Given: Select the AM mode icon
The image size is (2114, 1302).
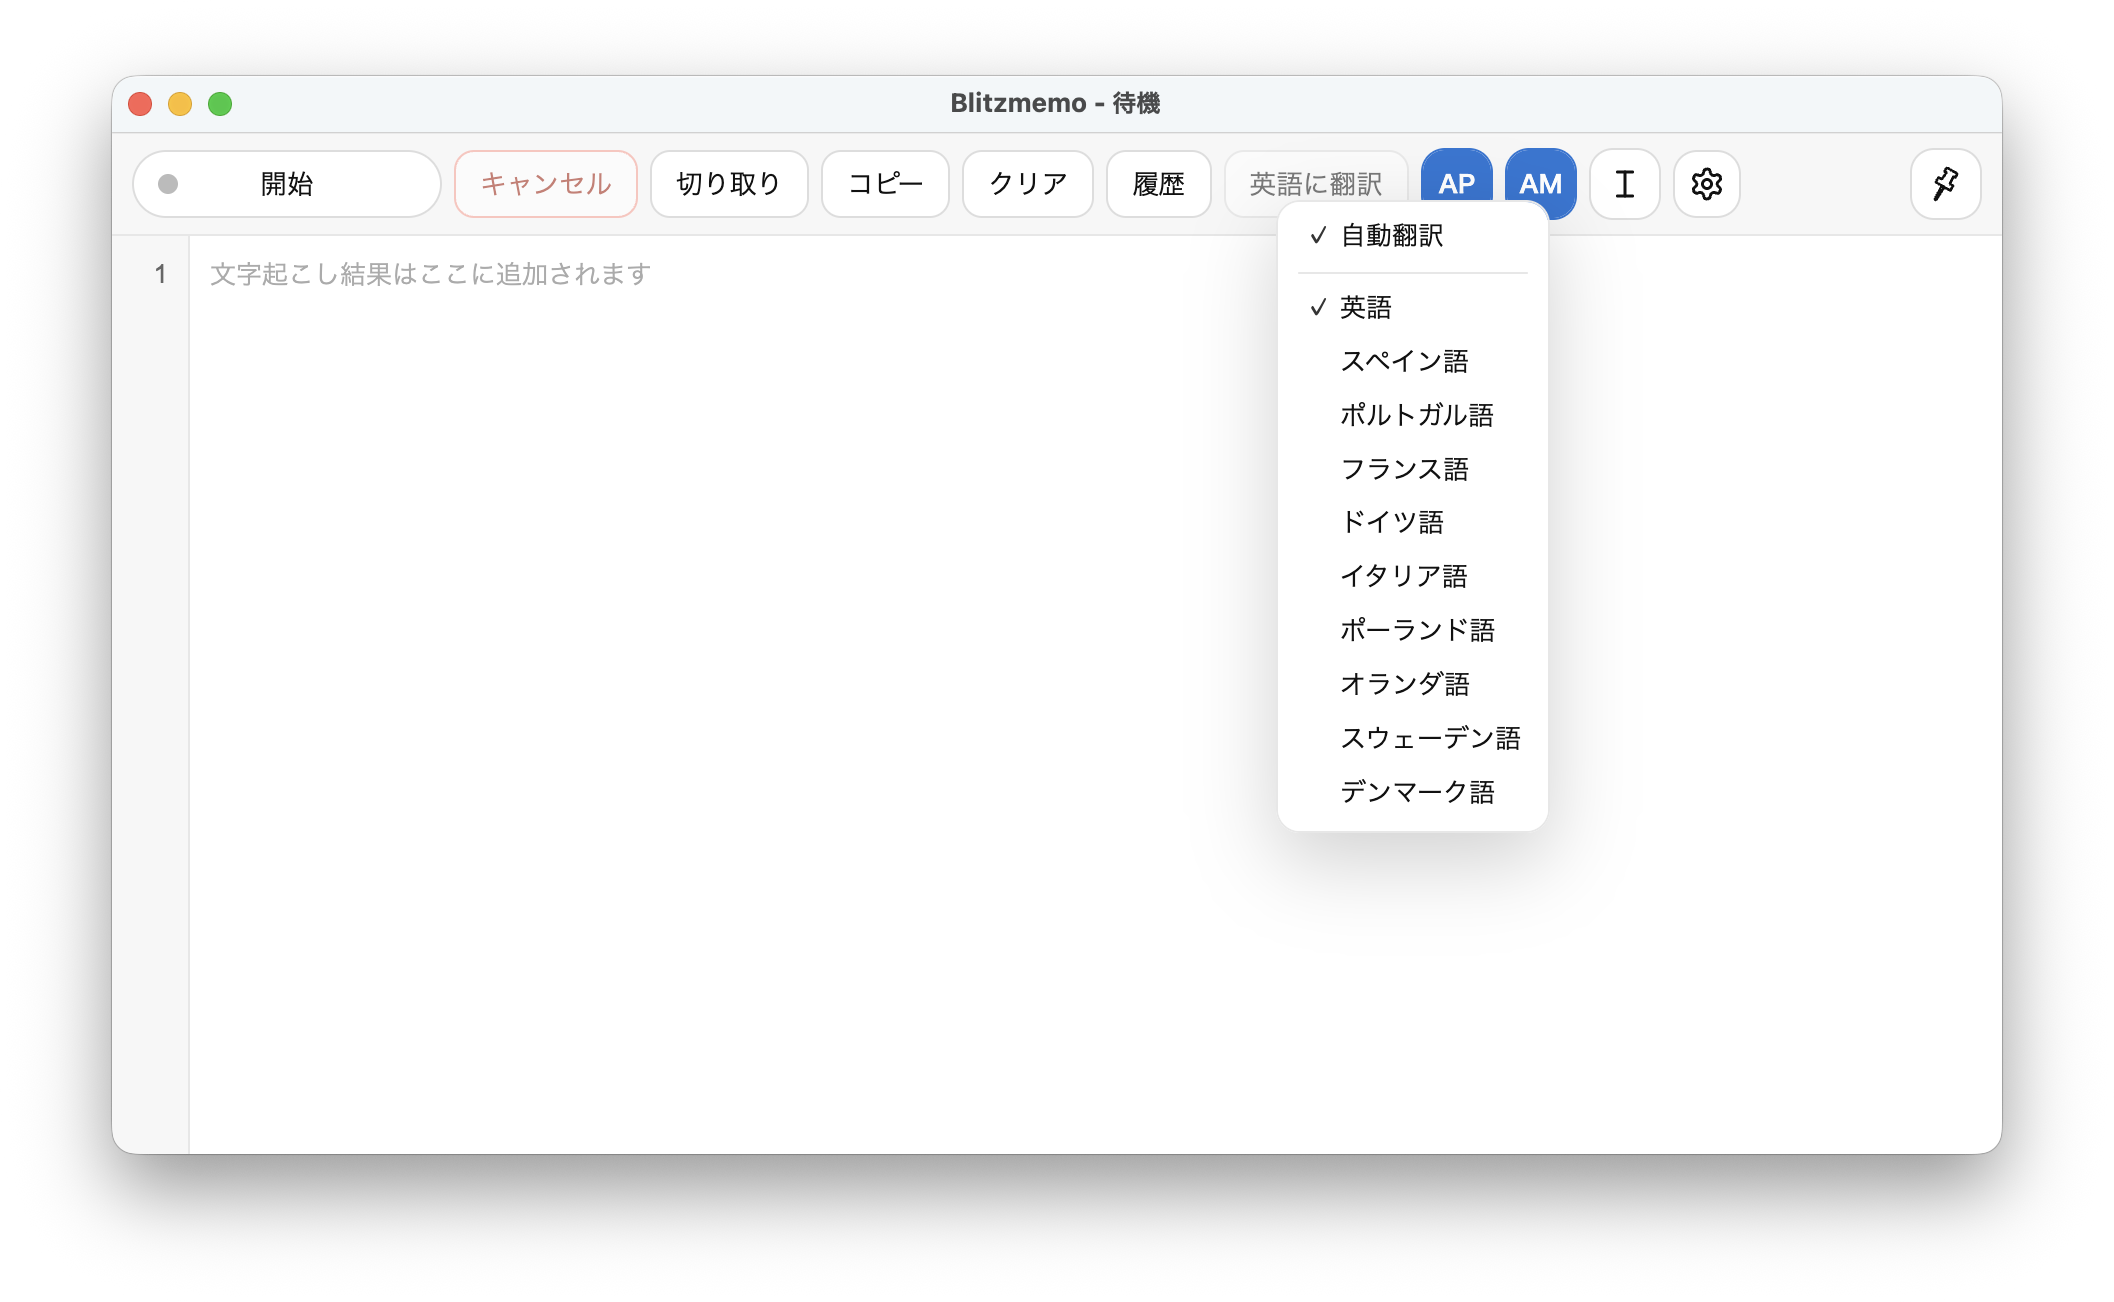Looking at the screenshot, I should pos(1540,183).
